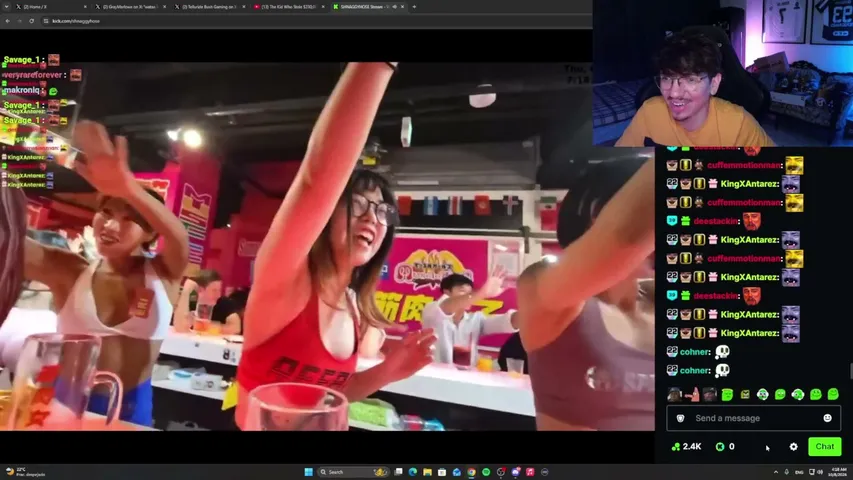Open a new browser tab
Viewport: 853px width, 480px height.
click(x=414, y=7)
